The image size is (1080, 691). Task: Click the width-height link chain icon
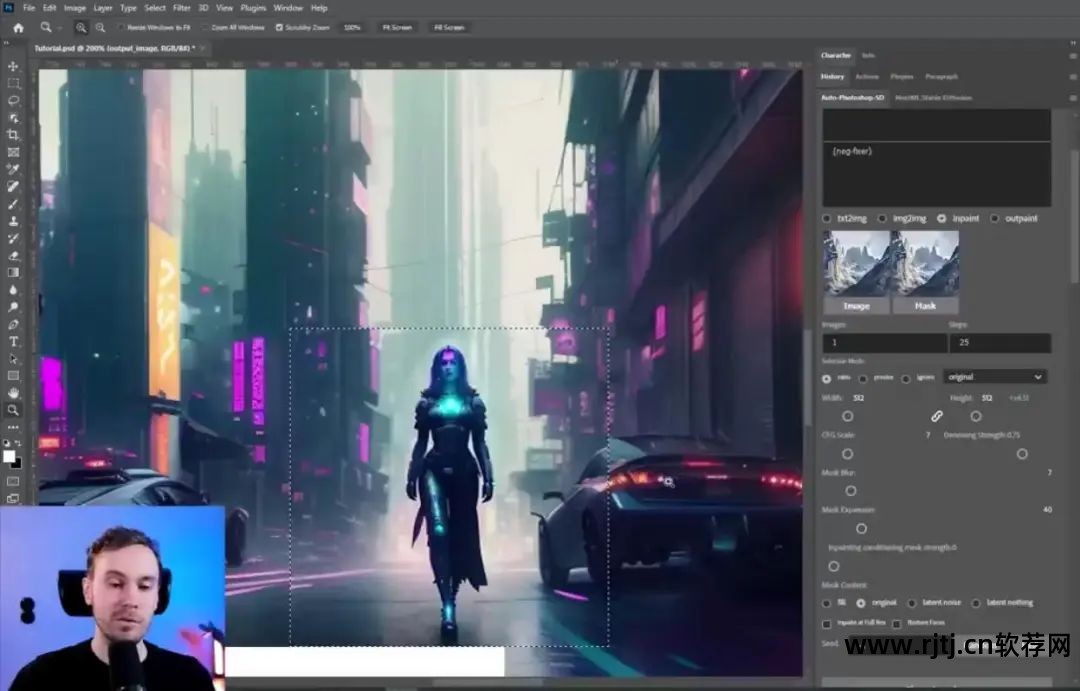coord(937,416)
